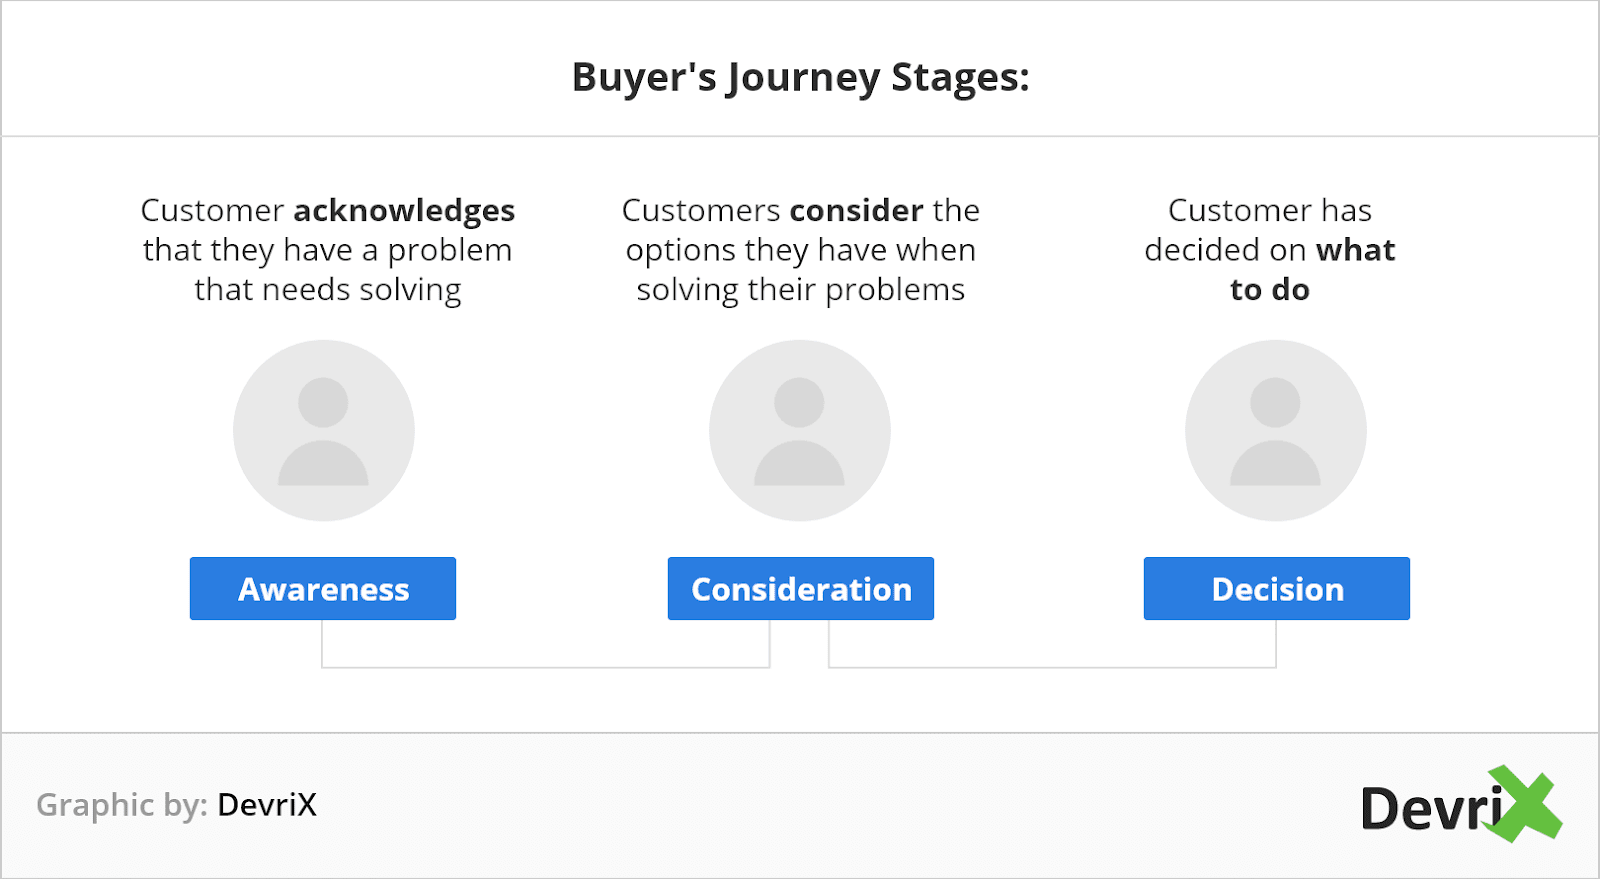Select the blue Decision button

coord(1277,588)
